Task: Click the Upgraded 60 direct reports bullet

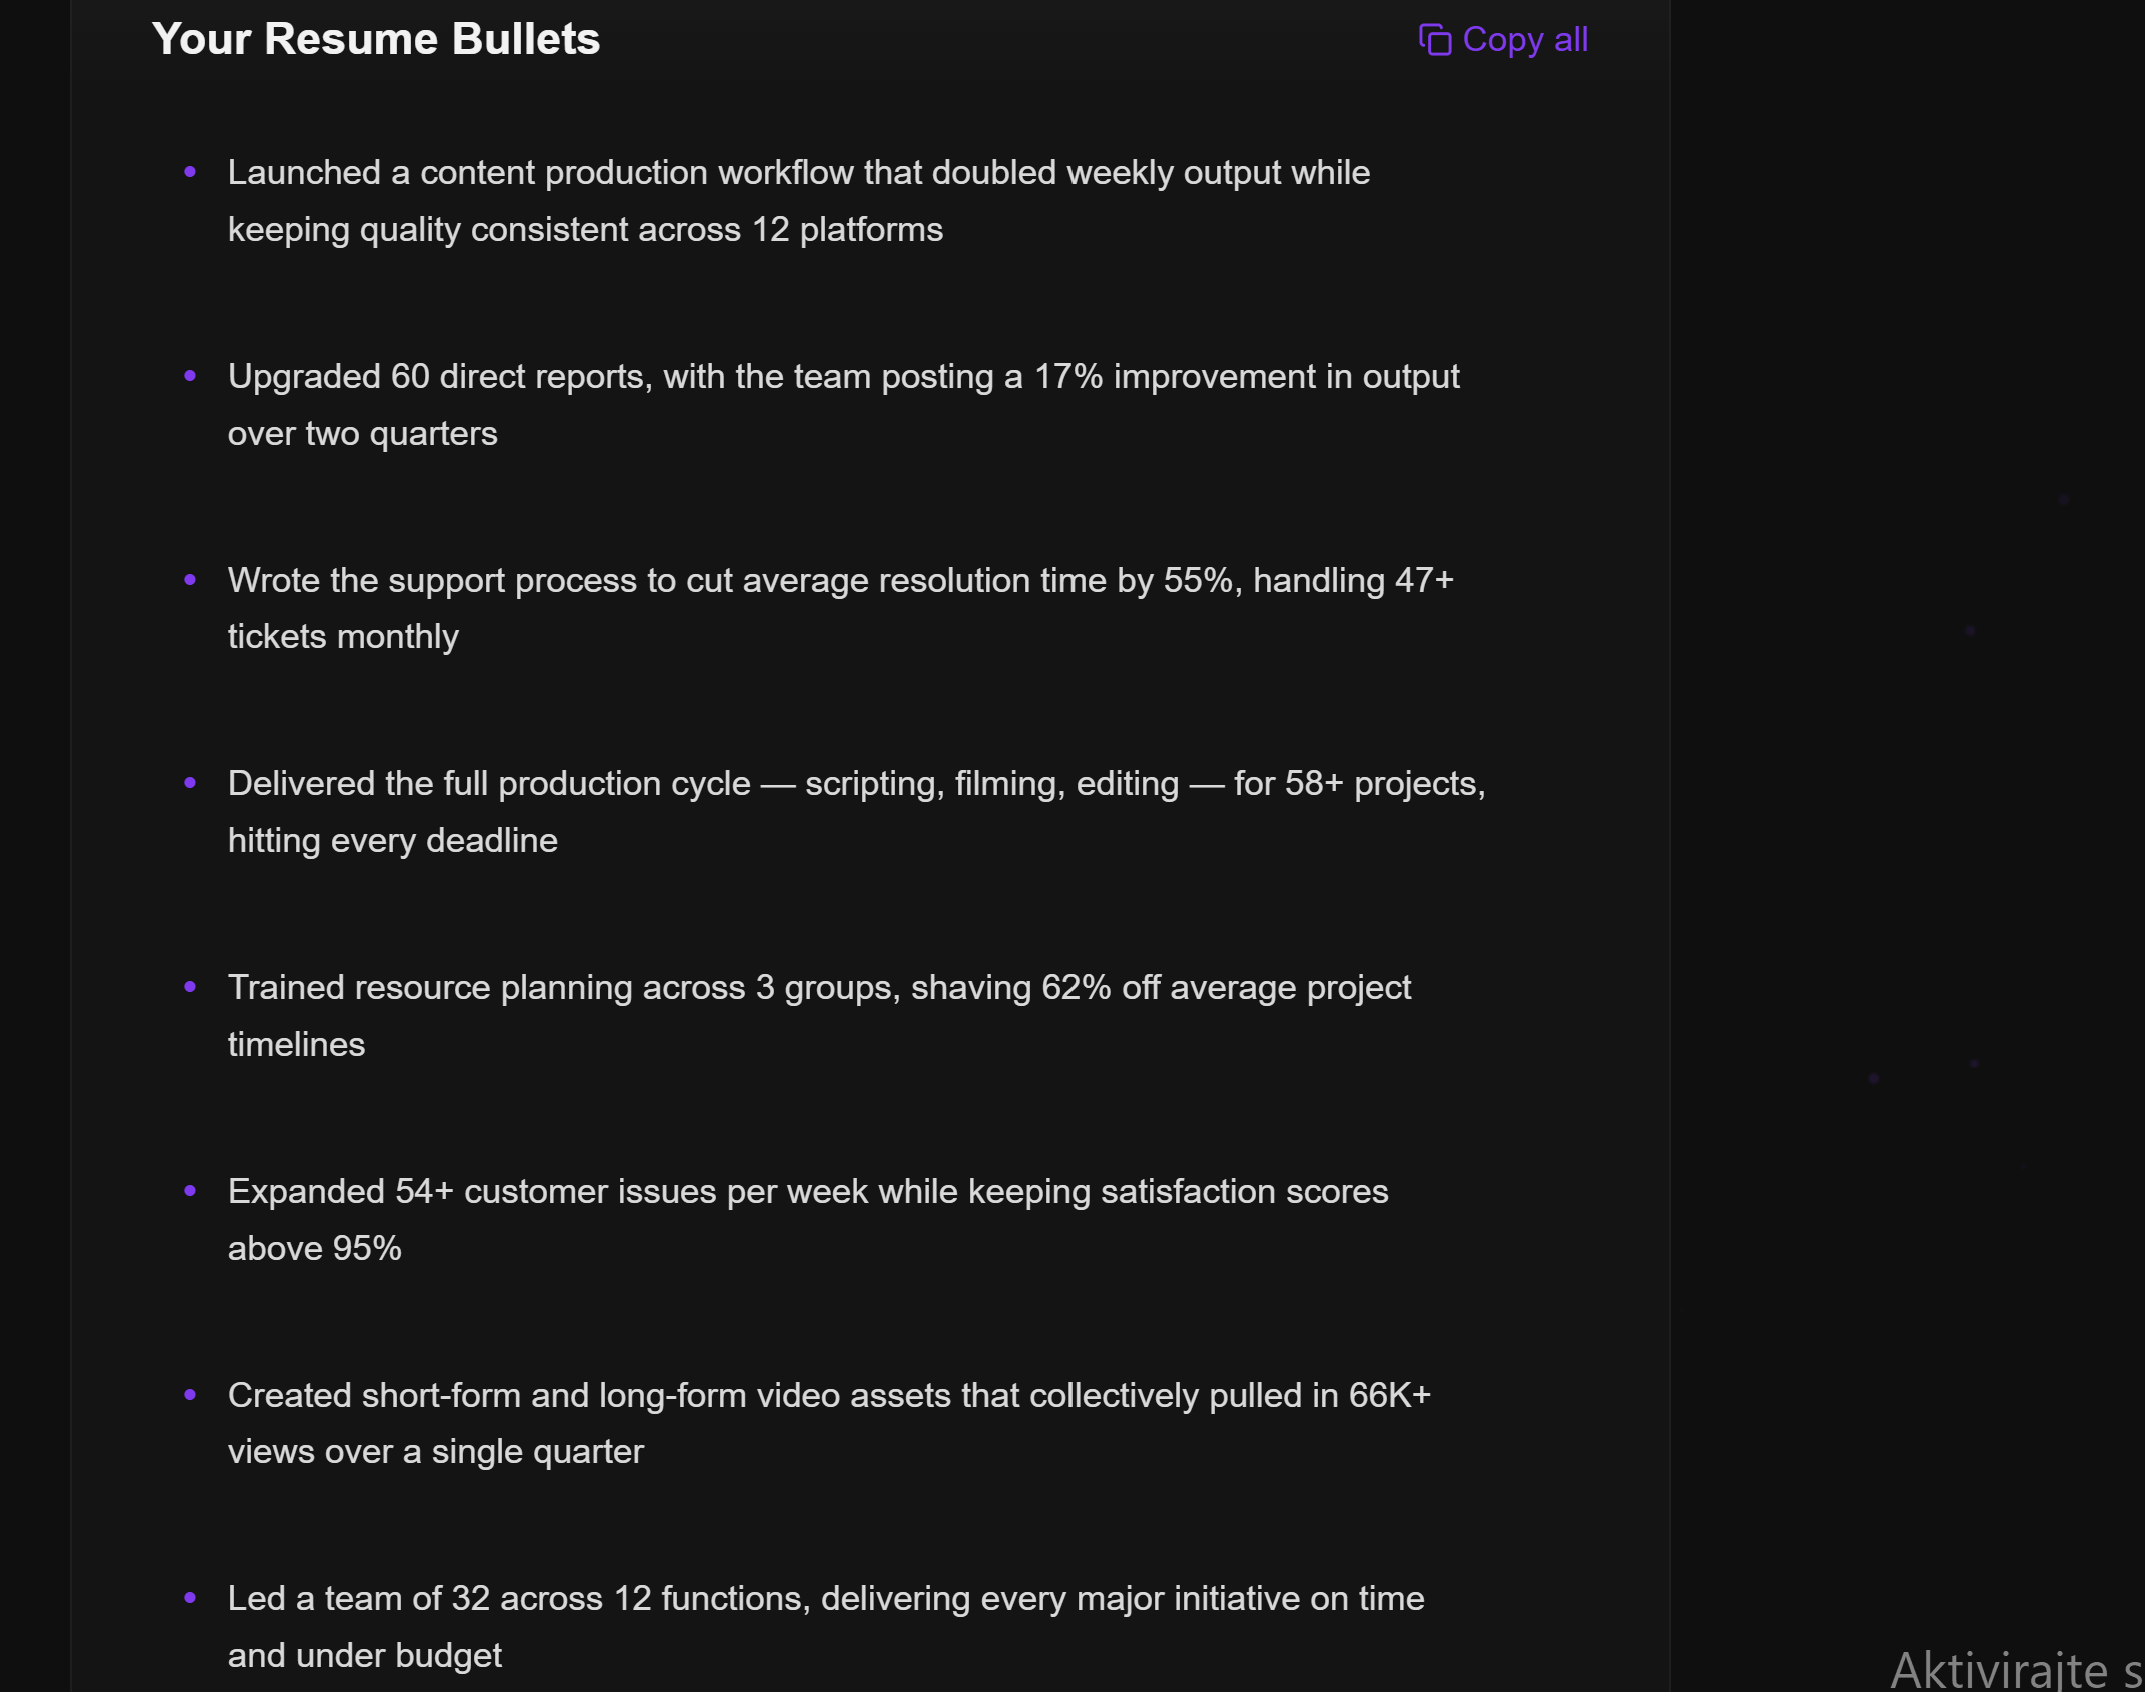Action: pos(843,404)
